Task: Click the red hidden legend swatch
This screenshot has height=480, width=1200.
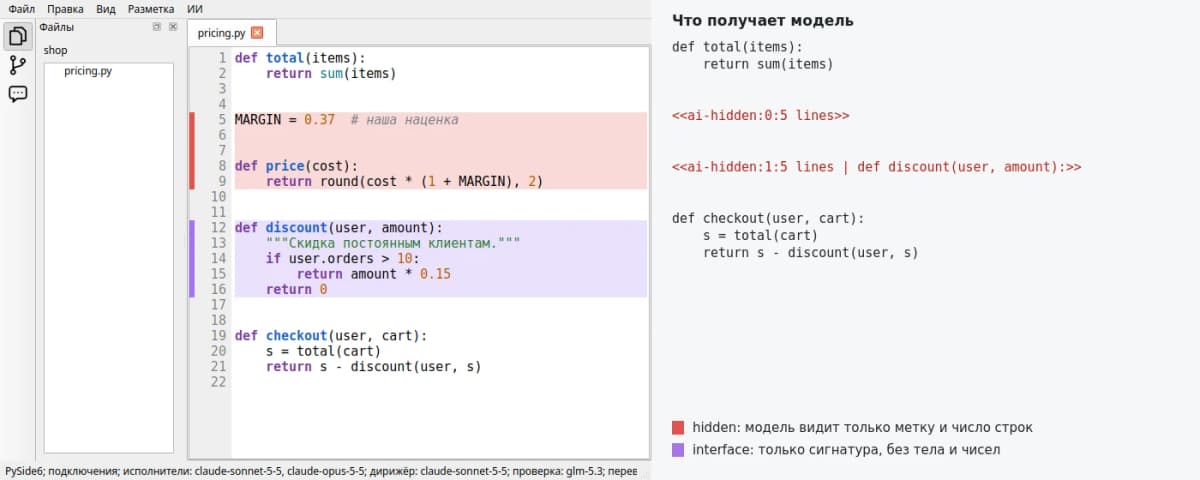Action: (679, 427)
